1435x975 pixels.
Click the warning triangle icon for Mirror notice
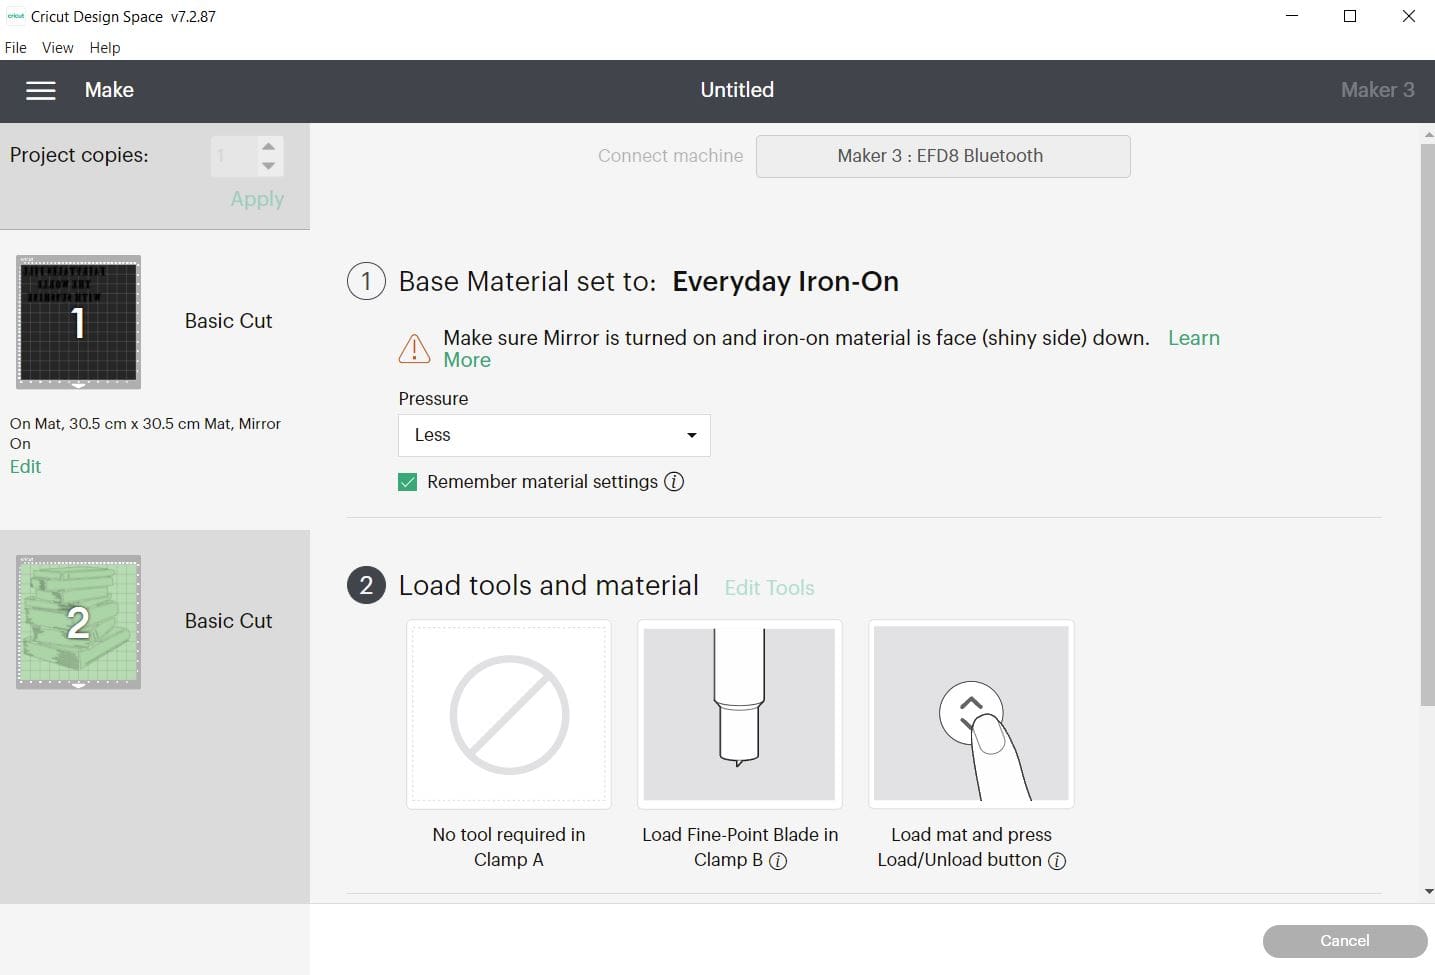click(414, 348)
